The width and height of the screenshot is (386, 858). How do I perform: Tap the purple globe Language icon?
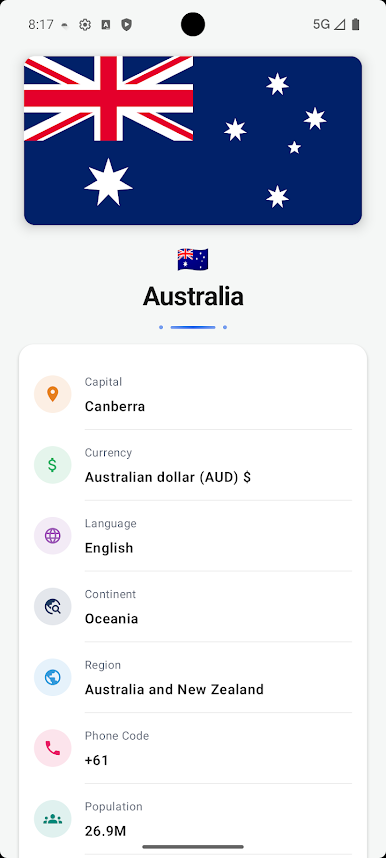point(53,536)
